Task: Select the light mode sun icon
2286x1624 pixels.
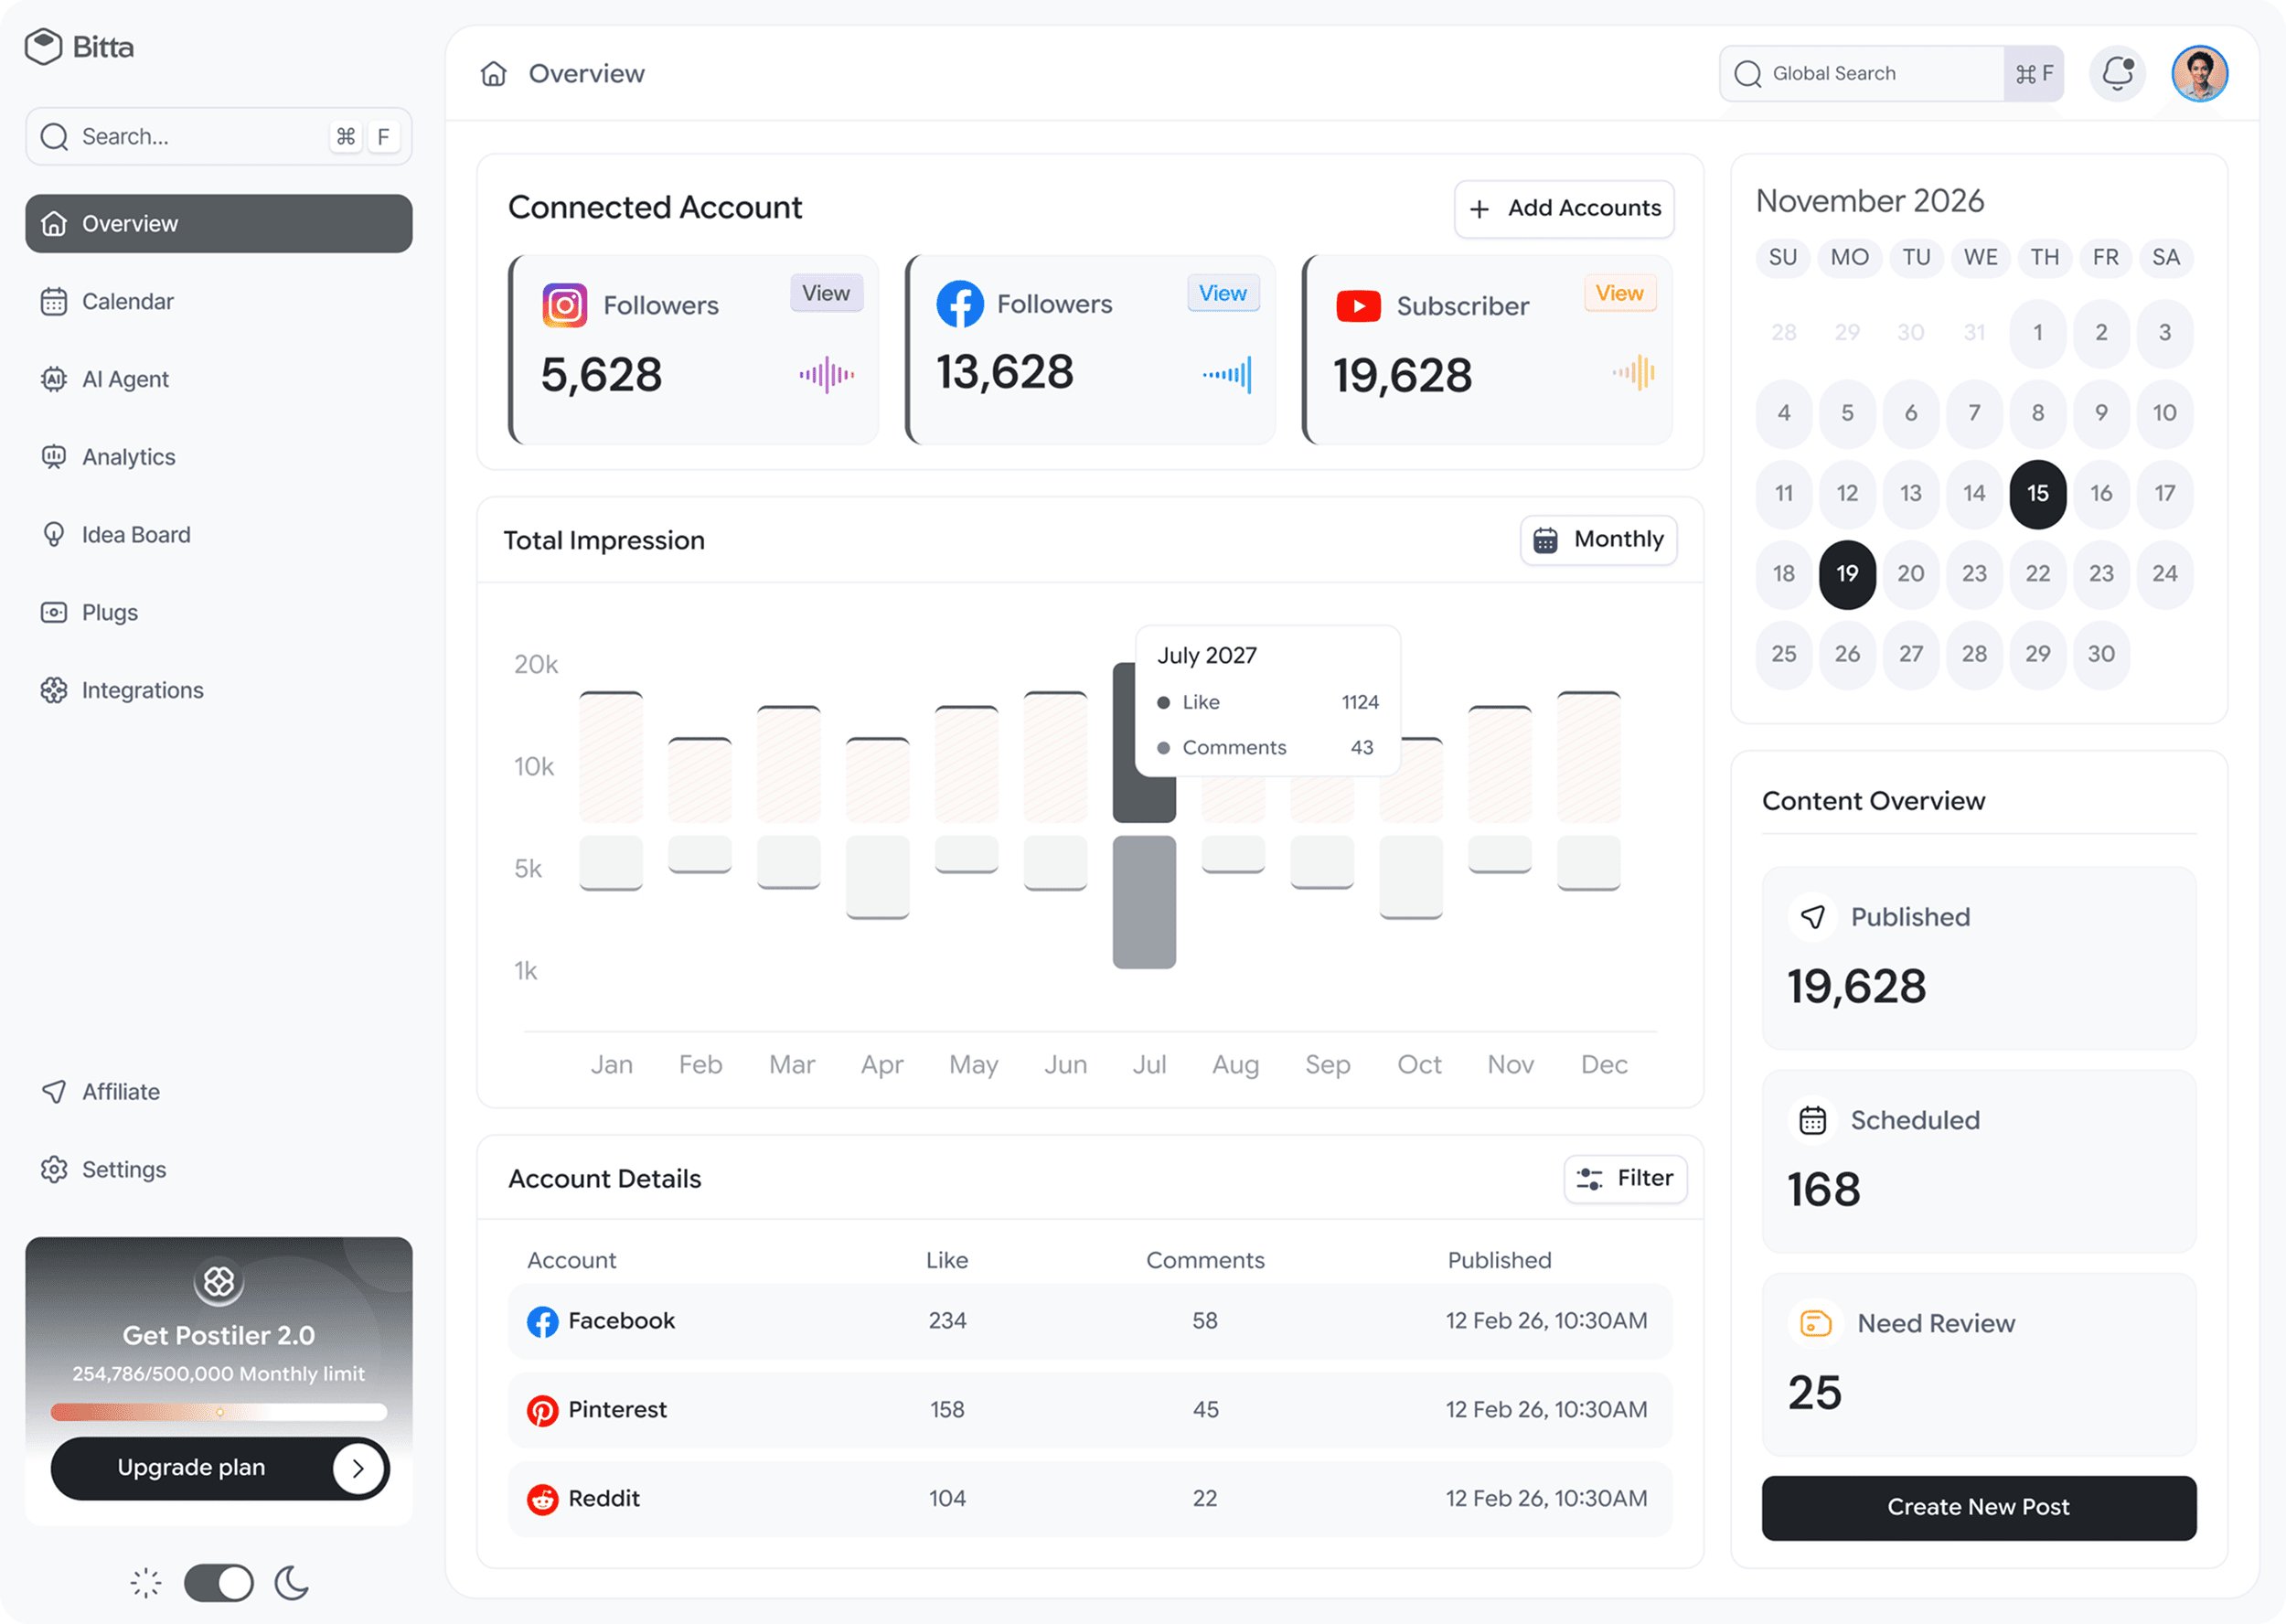Action: point(146,1582)
